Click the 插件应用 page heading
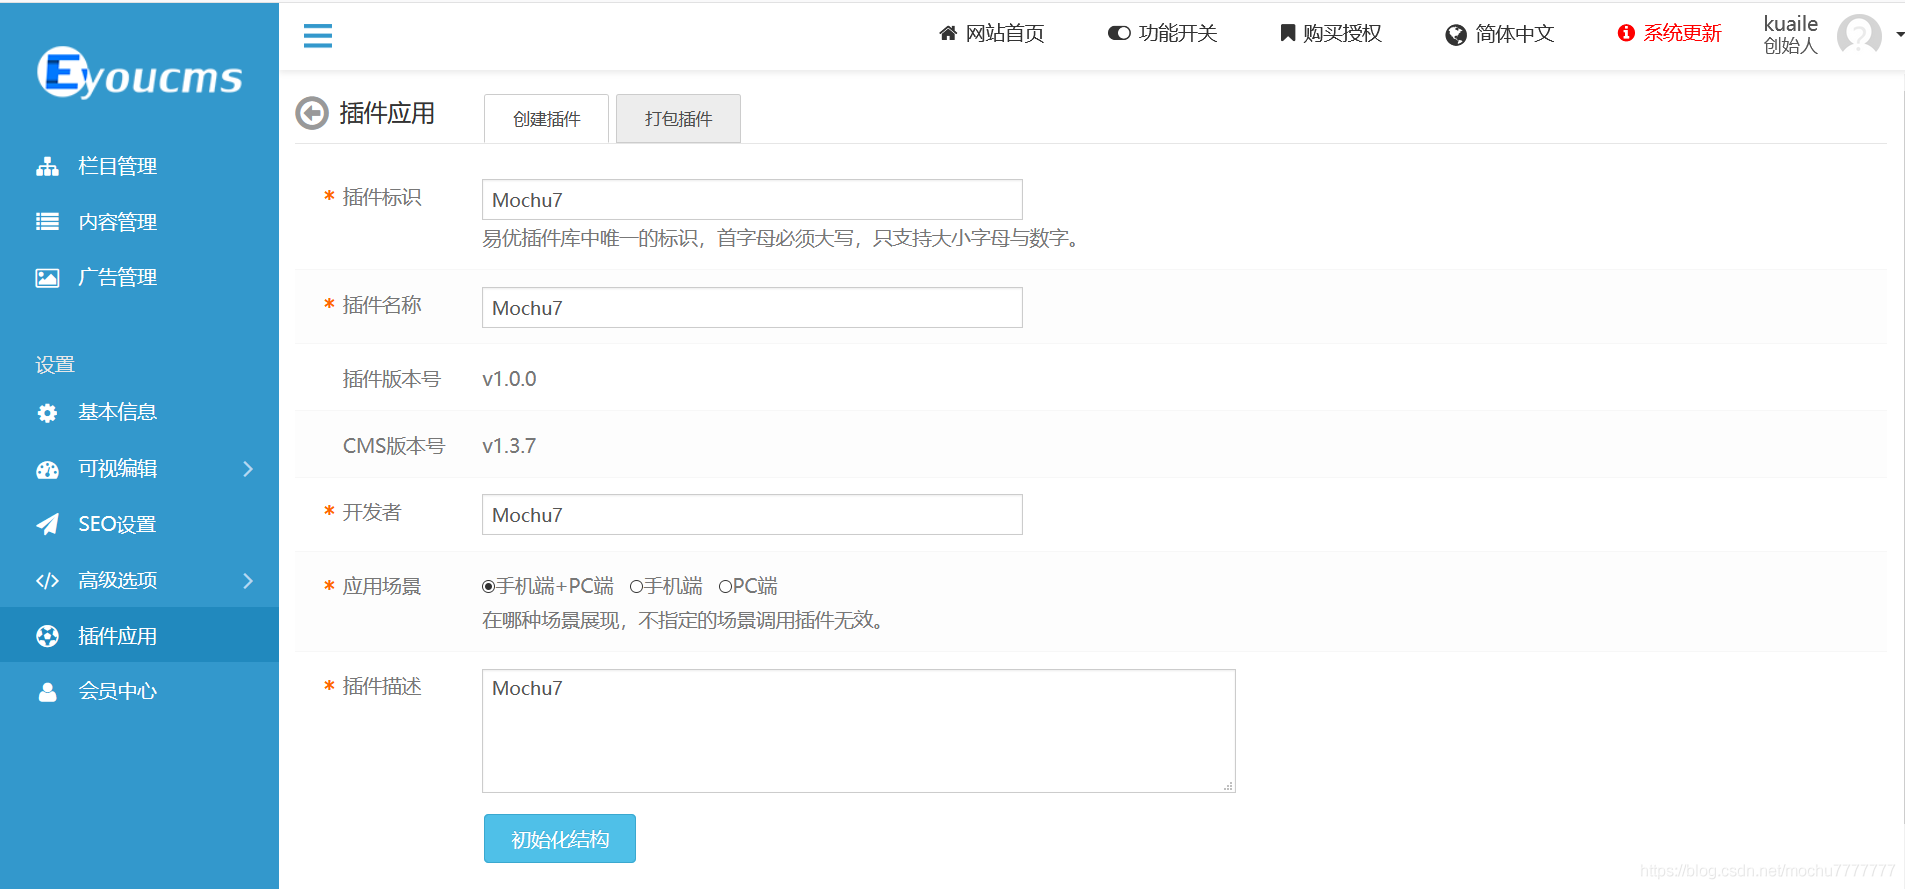The width and height of the screenshot is (1905, 889). coord(387,113)
